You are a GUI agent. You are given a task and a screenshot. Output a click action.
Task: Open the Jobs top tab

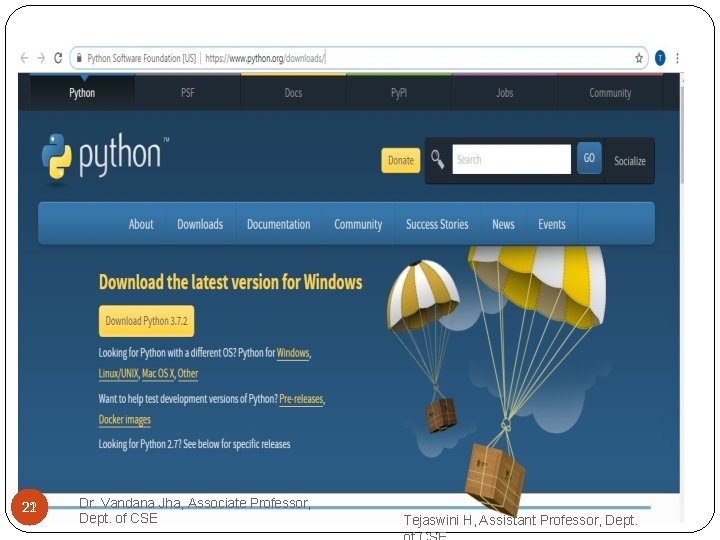[505, 93]
